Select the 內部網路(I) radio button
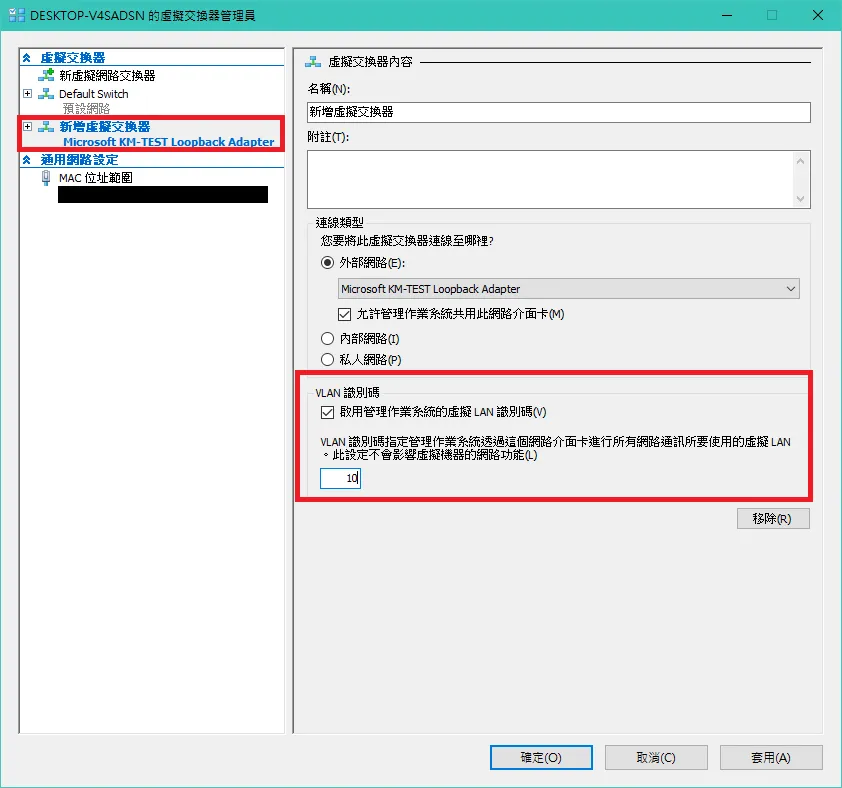Image resolution: width=842 pixels, height=788 pixels. (x=327, y=338)
